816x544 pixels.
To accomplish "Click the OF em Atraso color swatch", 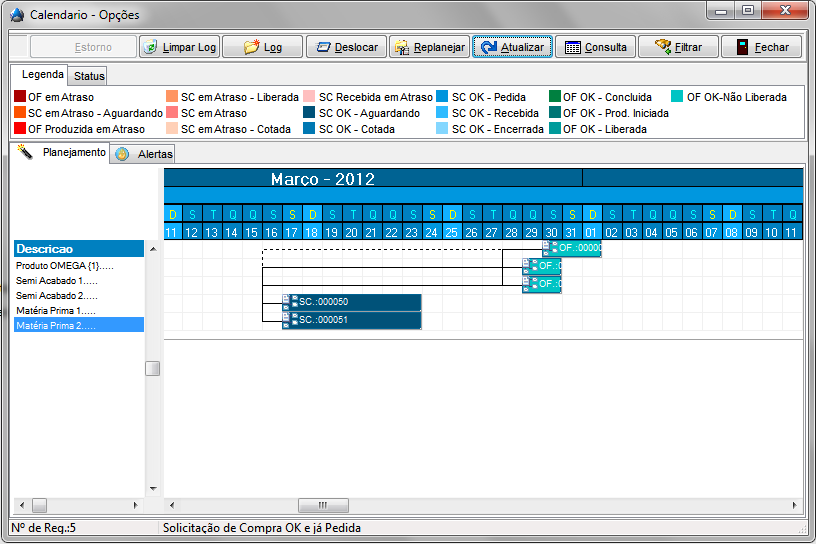I will 20,97.
